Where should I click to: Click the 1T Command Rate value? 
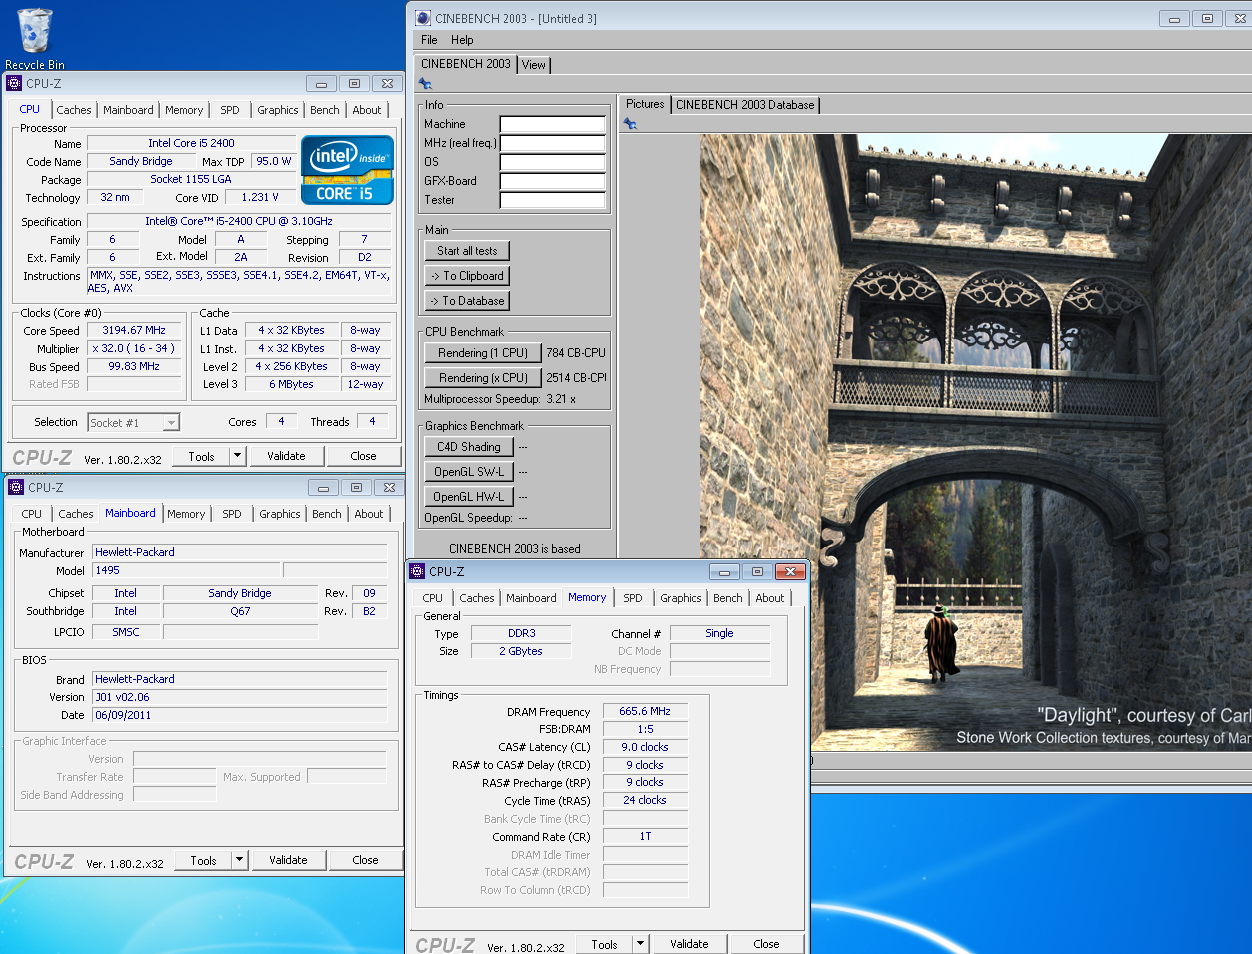pyautogui.click(x=645, y=836)
